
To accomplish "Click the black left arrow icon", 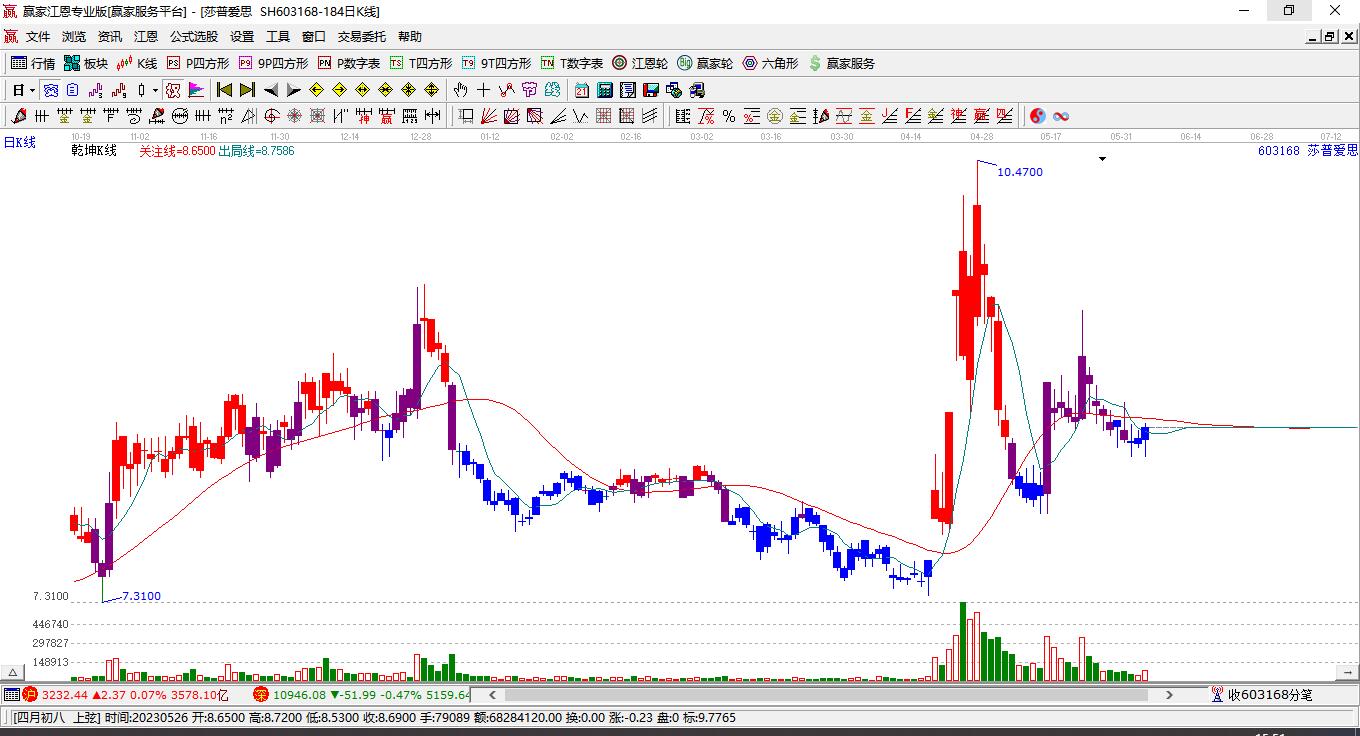I will (x=271, y=90).
